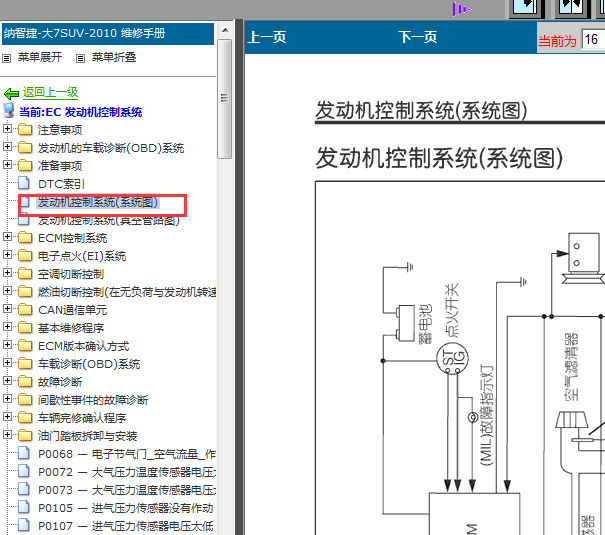The height and width of the screenshot is (535, 605).
Task: Go to 下一页 next page
Action: (417, 37)
